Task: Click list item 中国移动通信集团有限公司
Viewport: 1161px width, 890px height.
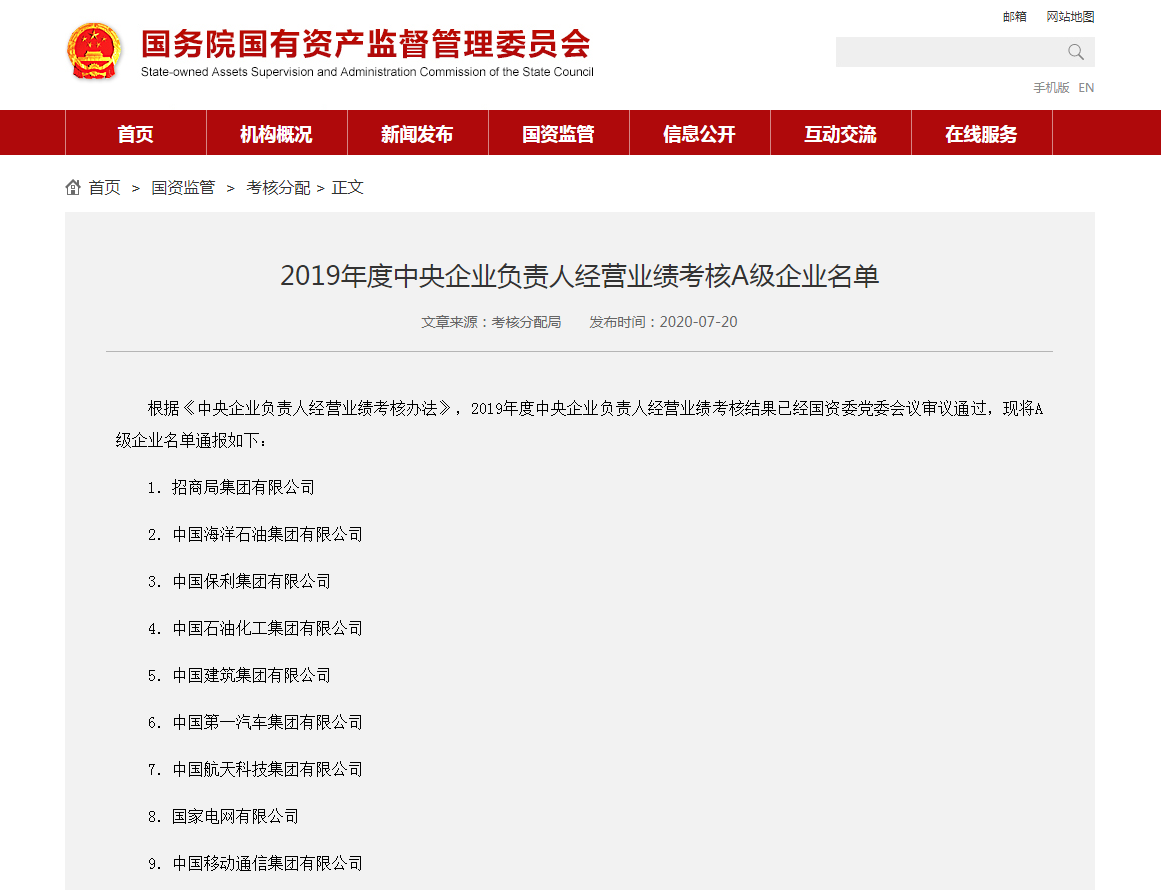Action: click(x=267, y=863)
